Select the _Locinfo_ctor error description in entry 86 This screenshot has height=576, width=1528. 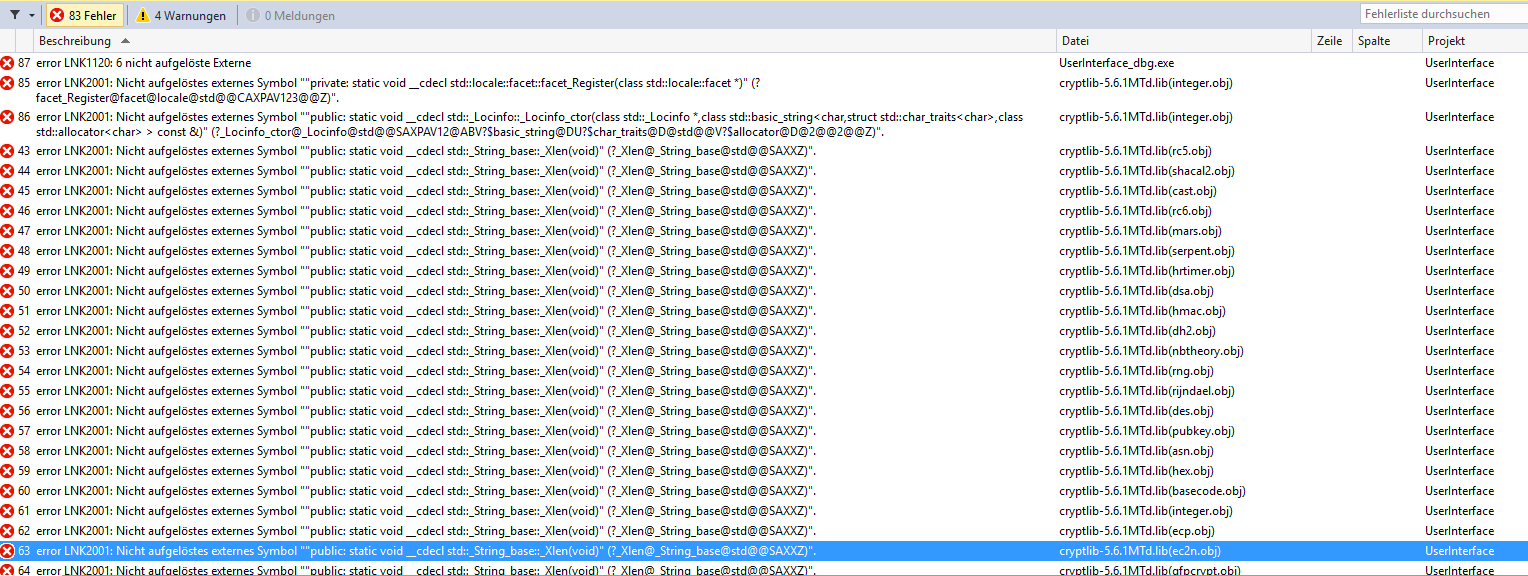530,124
